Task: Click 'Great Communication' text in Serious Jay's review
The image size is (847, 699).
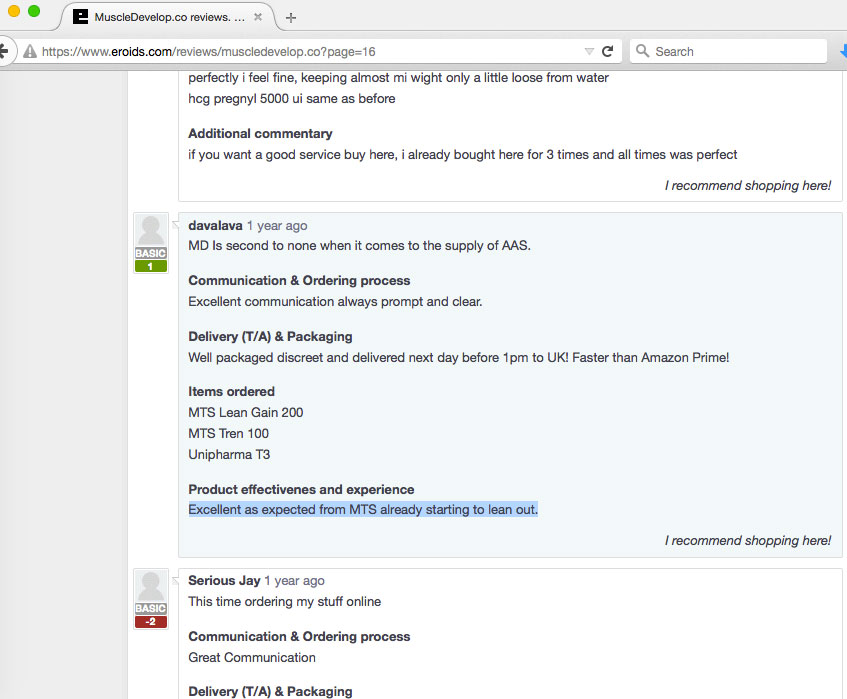Action: tap(252, 658)
